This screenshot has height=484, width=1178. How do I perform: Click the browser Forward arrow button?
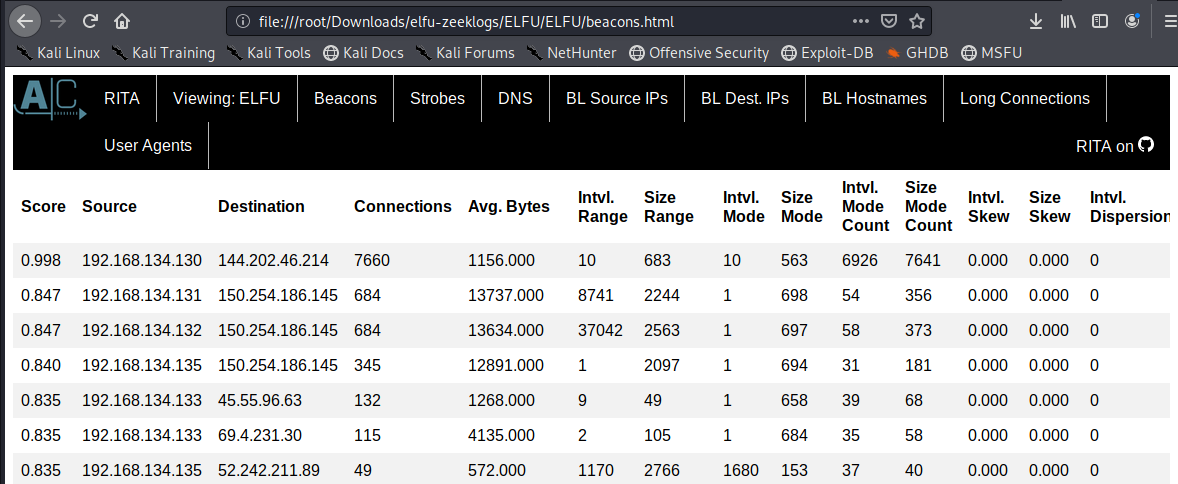pos(58,21)
